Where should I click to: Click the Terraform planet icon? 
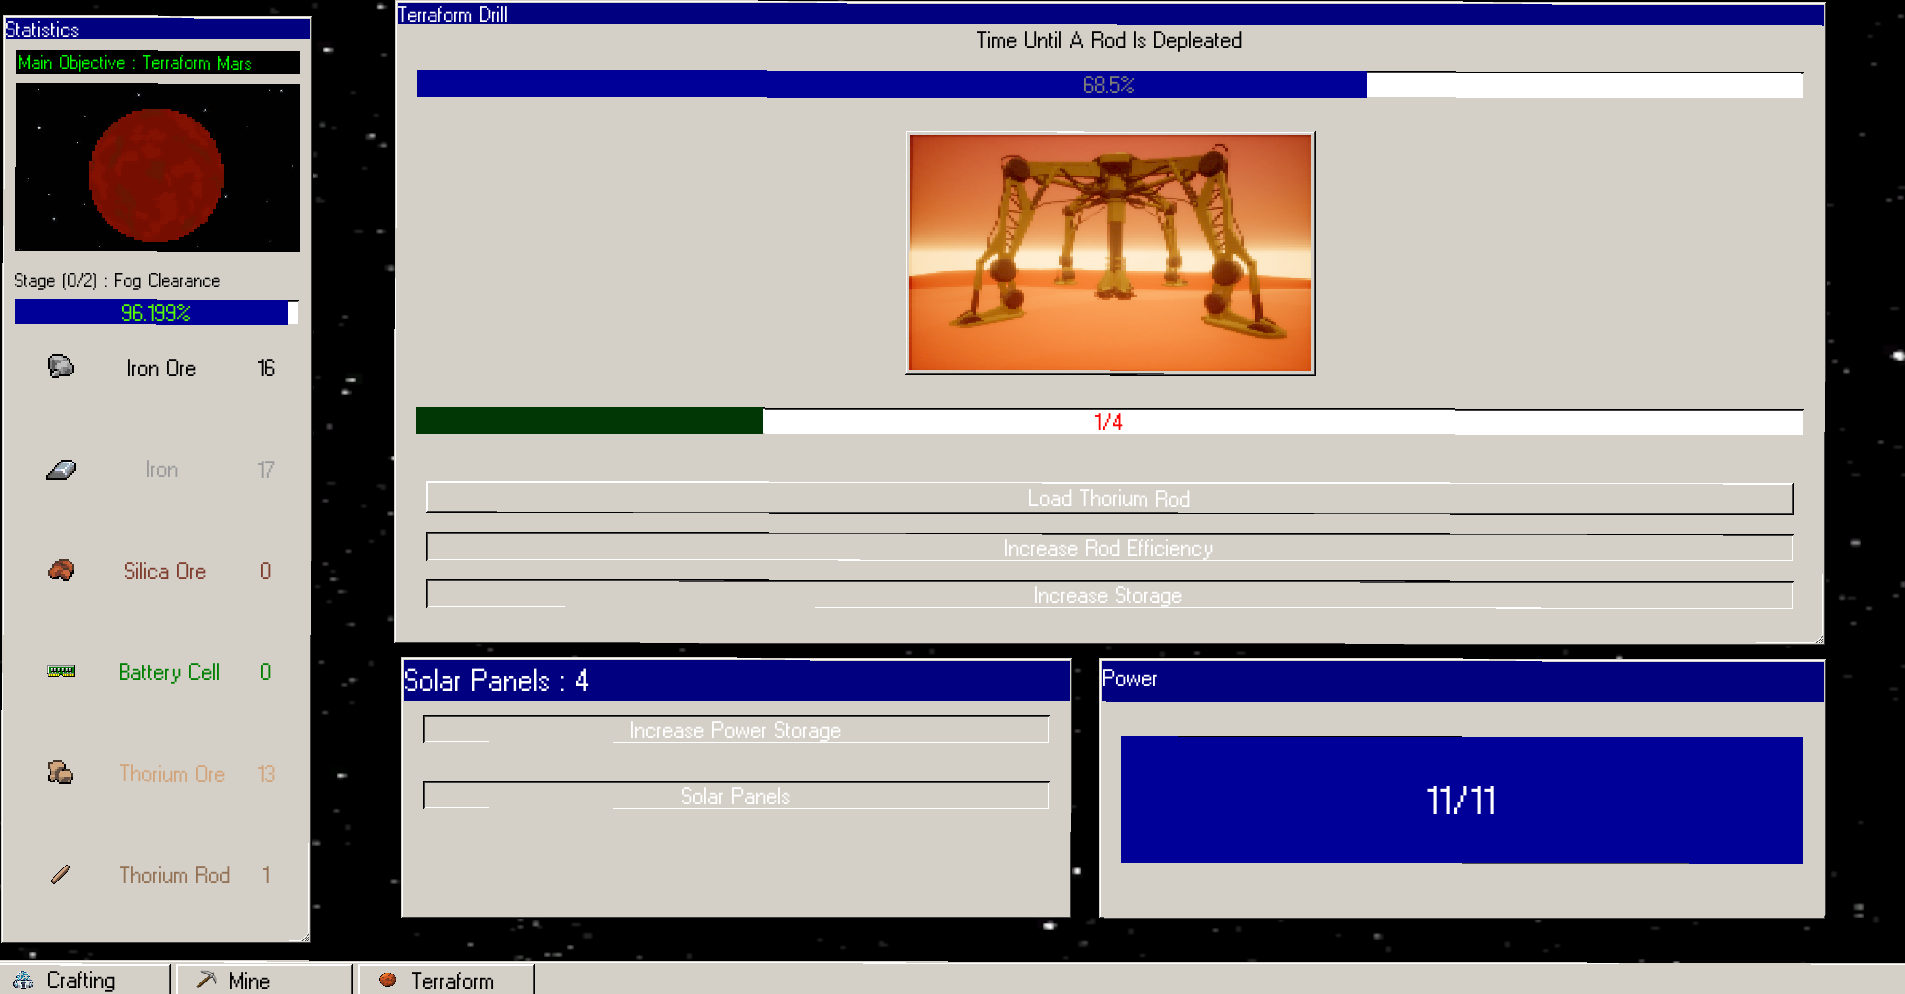coord(388,980)
